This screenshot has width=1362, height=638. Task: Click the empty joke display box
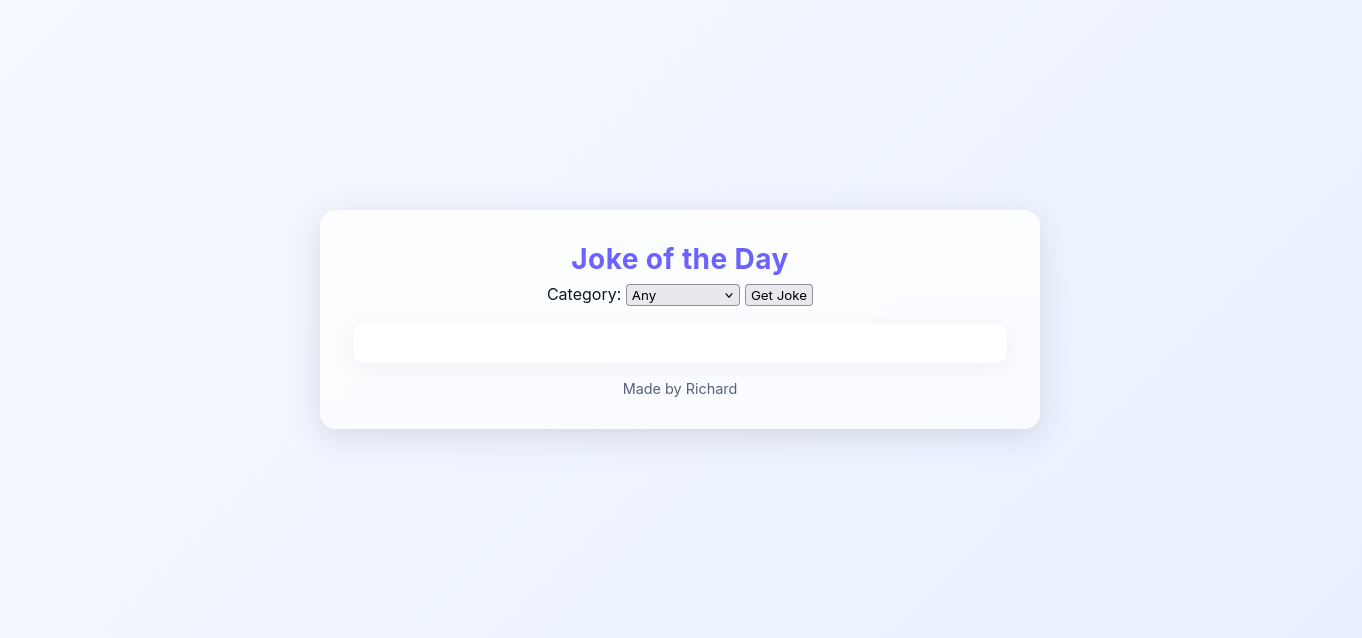[680, 343]
